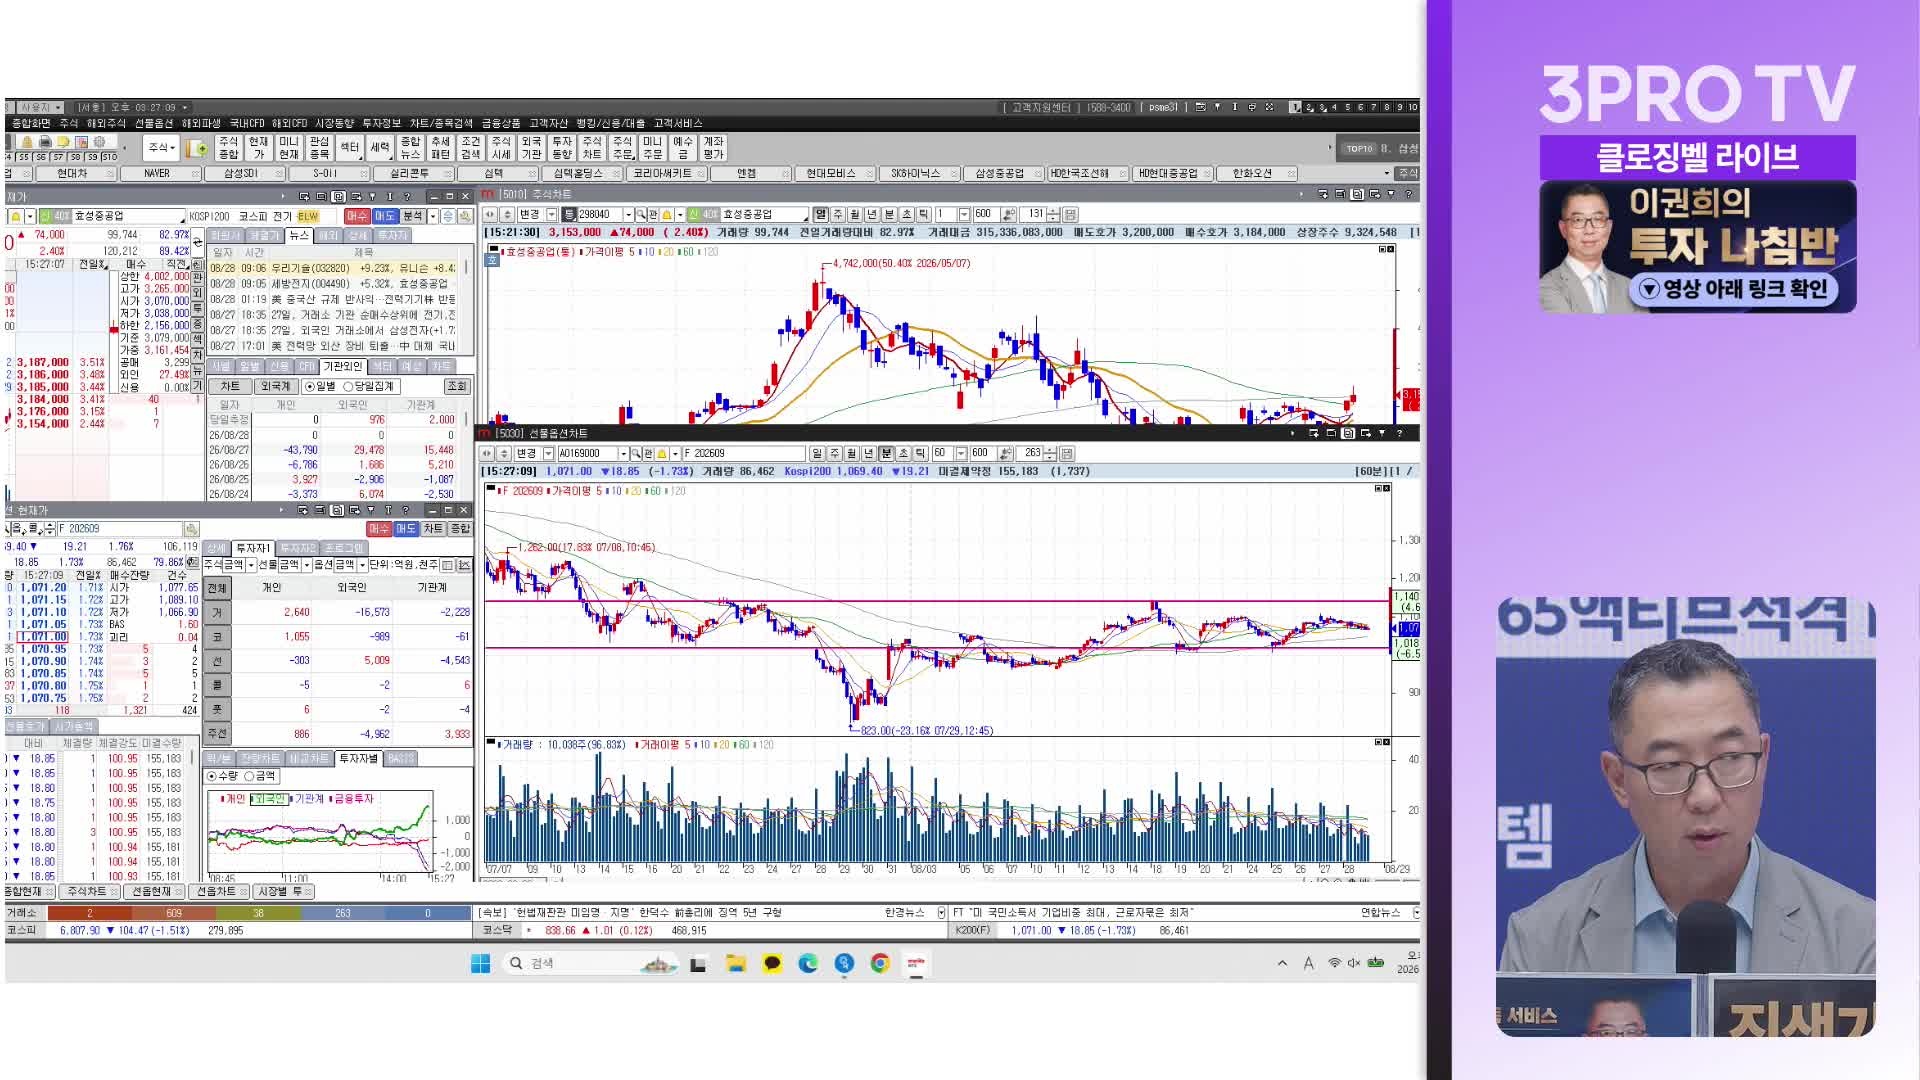Click the yellow bell alarm icon in the top toolbar
The height and width of the screenshot is (1080, 1920).
coord(27,143)
